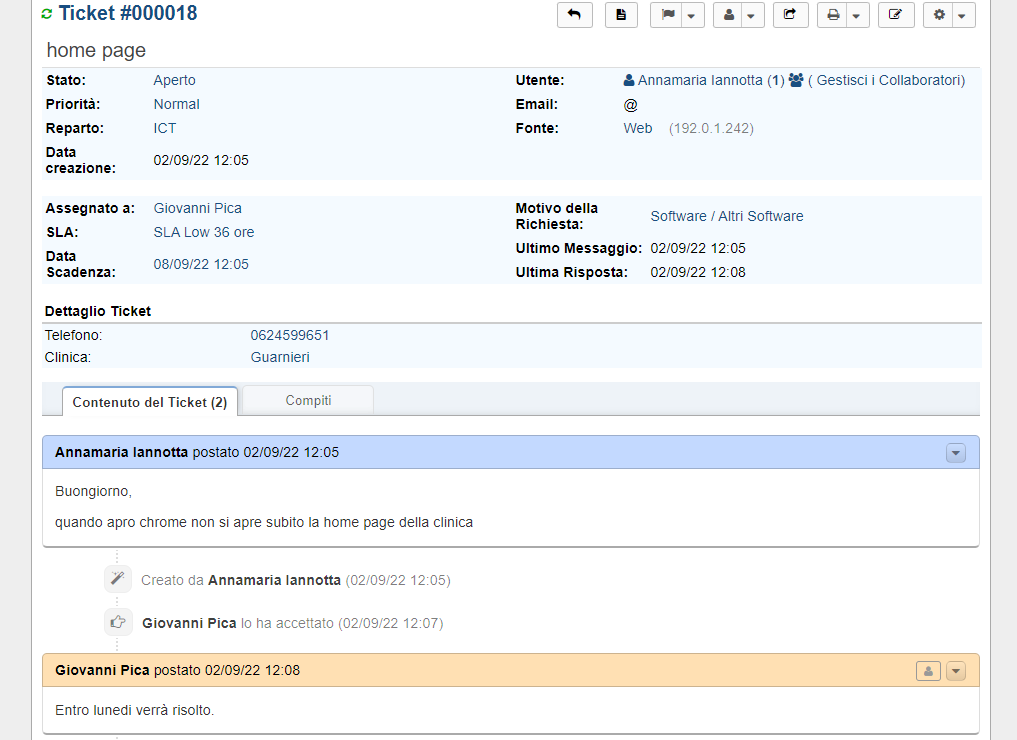Click the assignee Giovanni Pica link

197,208
